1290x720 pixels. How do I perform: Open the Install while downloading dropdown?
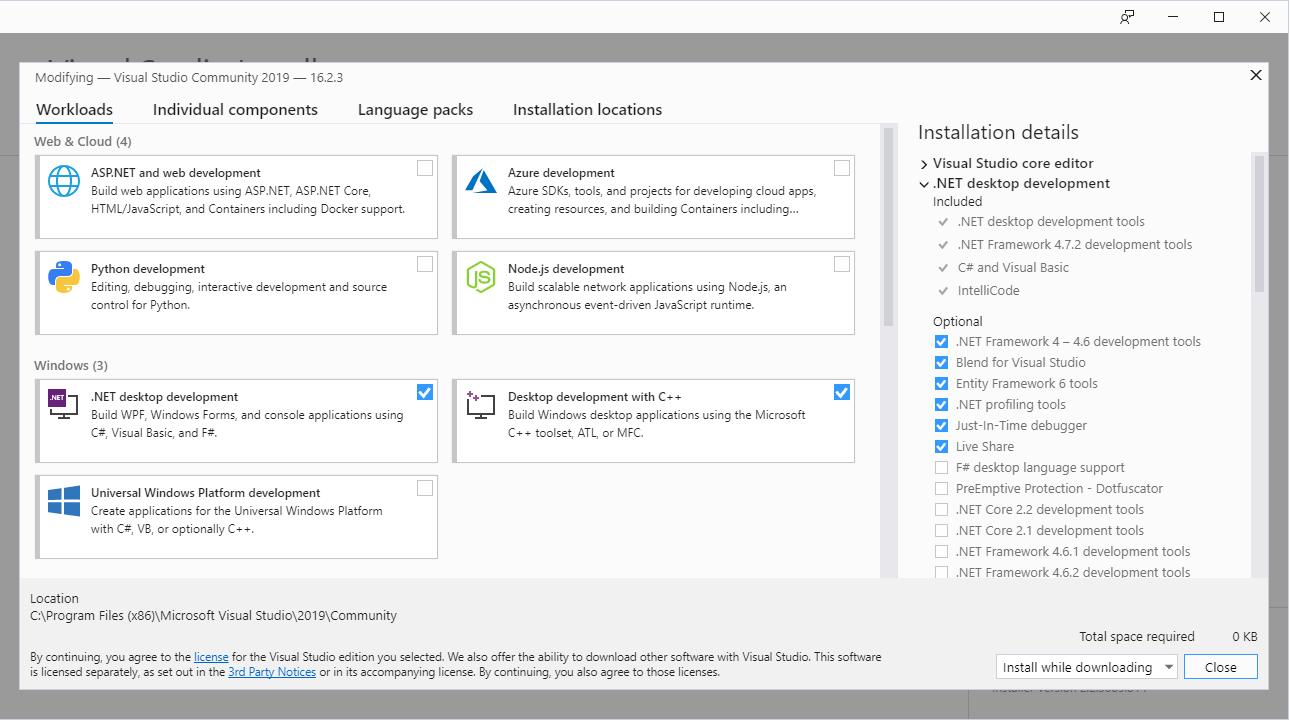(x=1087, y=667)
